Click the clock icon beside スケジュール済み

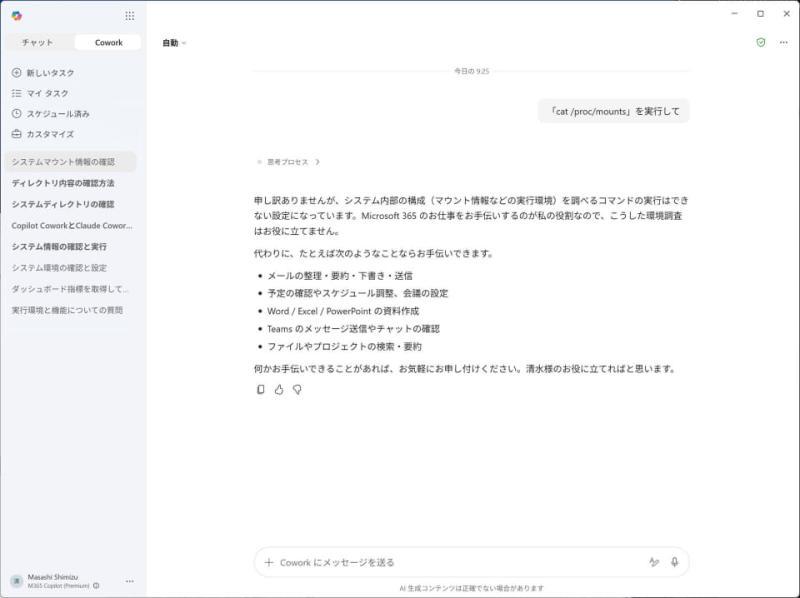pyautogui.click(x=16, y=113)
